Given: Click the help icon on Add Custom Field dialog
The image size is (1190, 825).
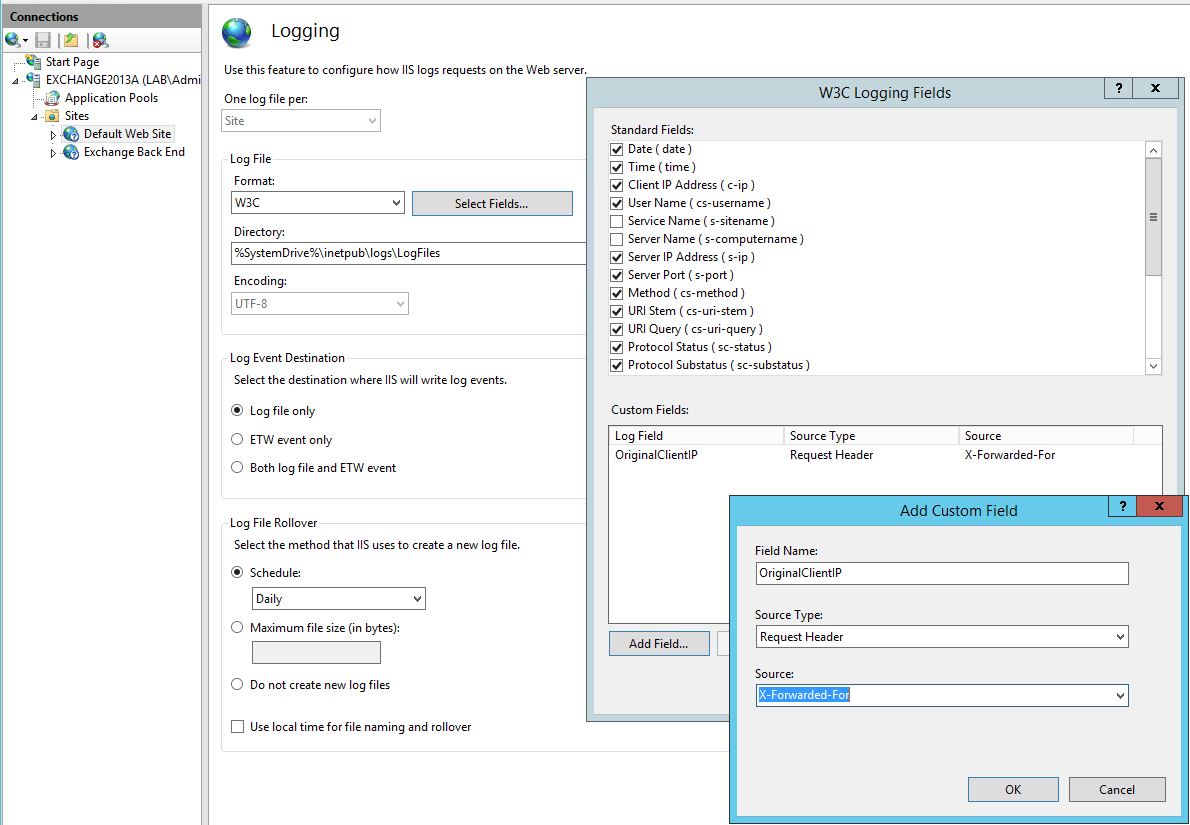Looking at the screenshot, I should pos(1121,506).
